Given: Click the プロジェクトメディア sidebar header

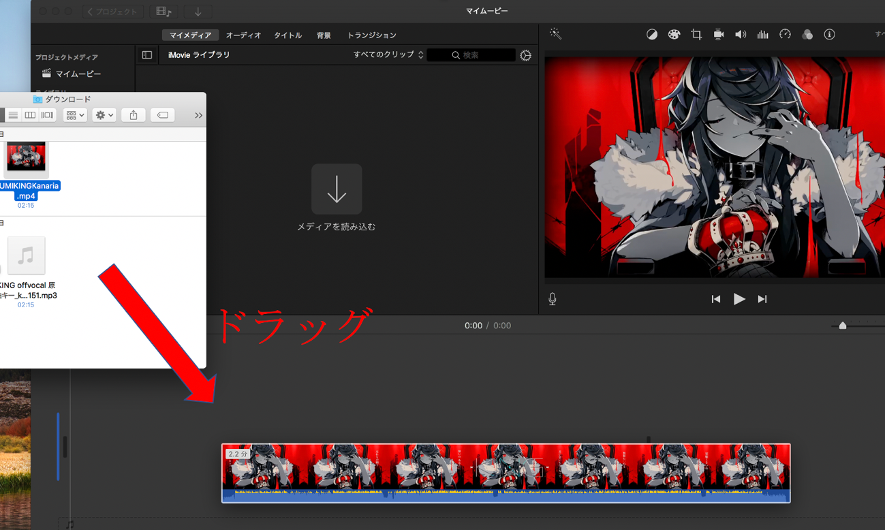Looking at the screenshot, I should click(67, 57).
